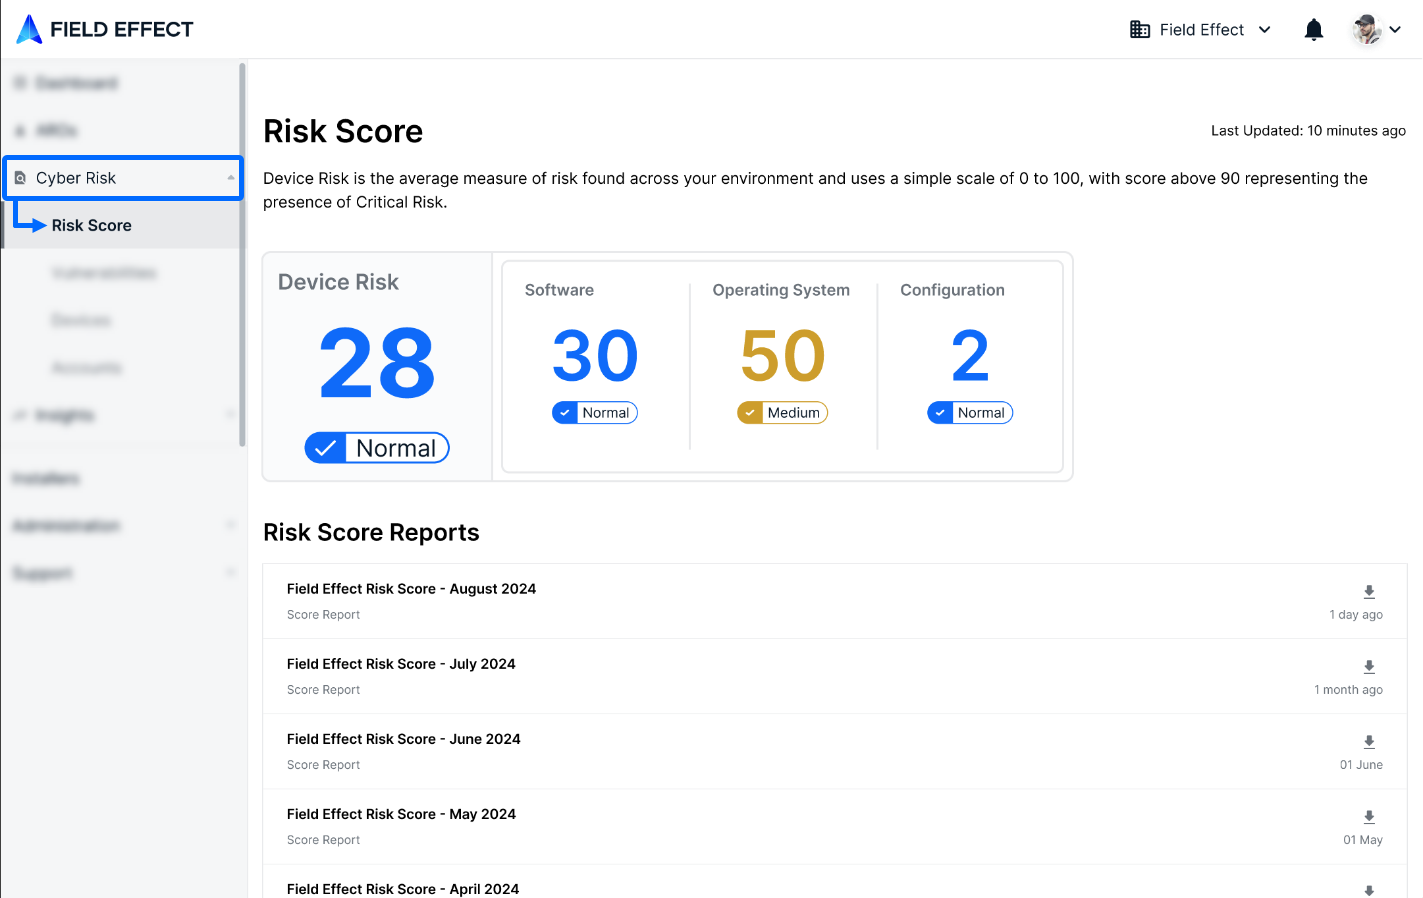Click the Operating System score 50
The width and height of the screenshot is (1423, 898).
tap(783, 356)
